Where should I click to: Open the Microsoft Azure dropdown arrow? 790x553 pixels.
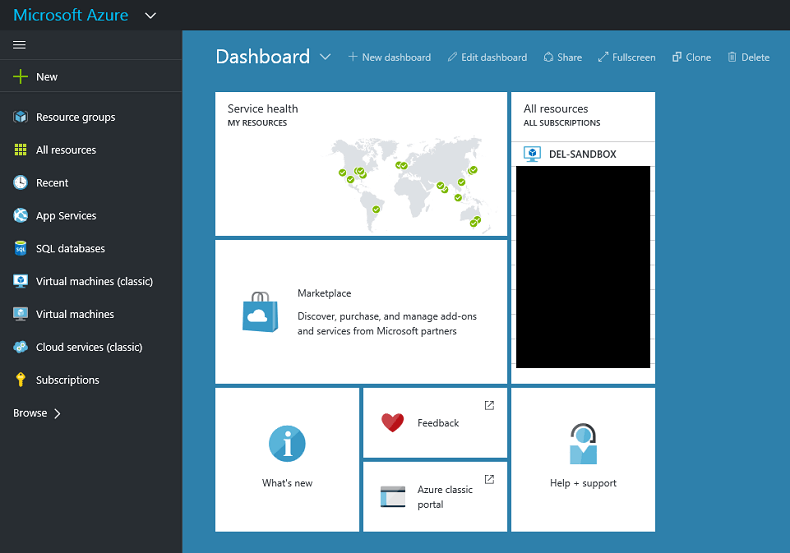click(150, 16)
